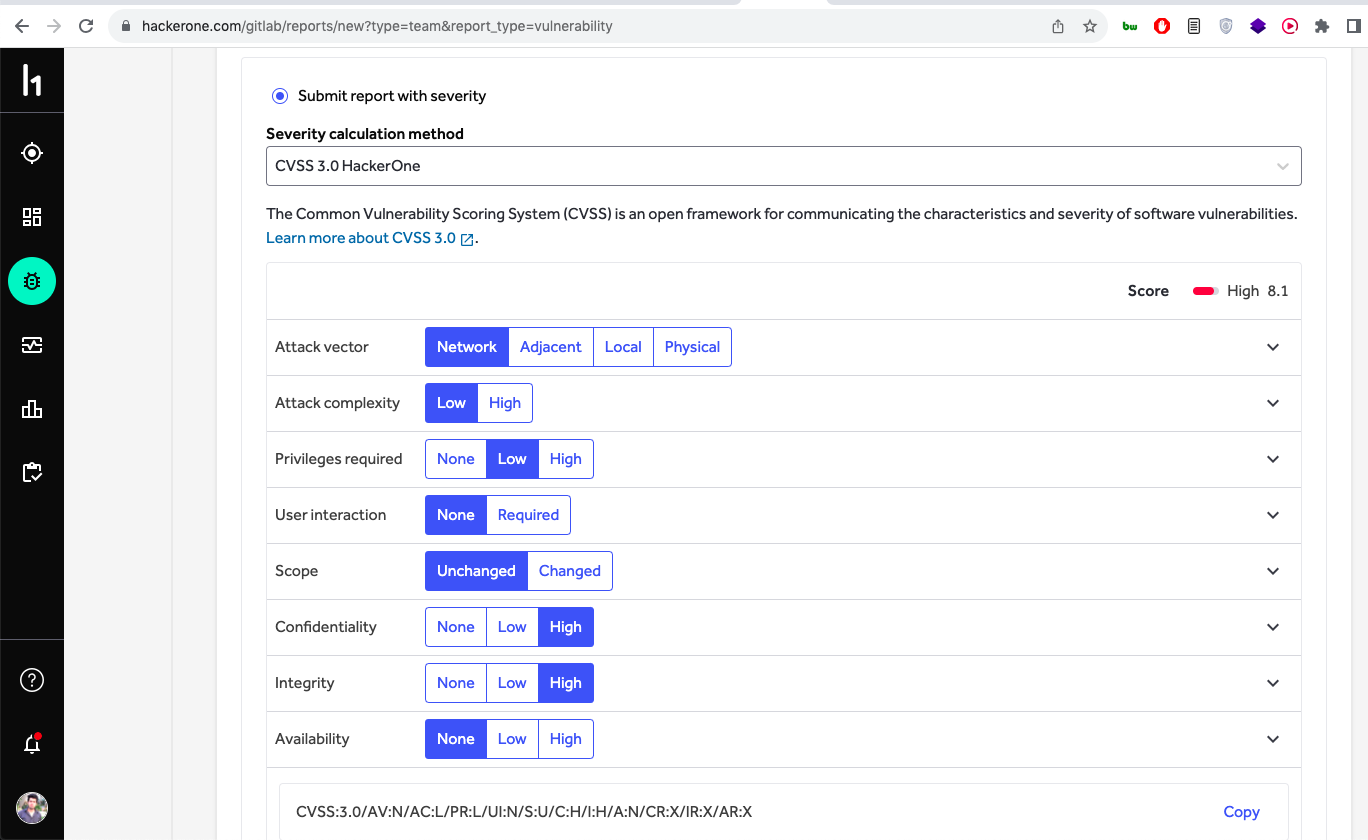
Task: Expand the Attack complexity row details
Action: click(1273, 403)
